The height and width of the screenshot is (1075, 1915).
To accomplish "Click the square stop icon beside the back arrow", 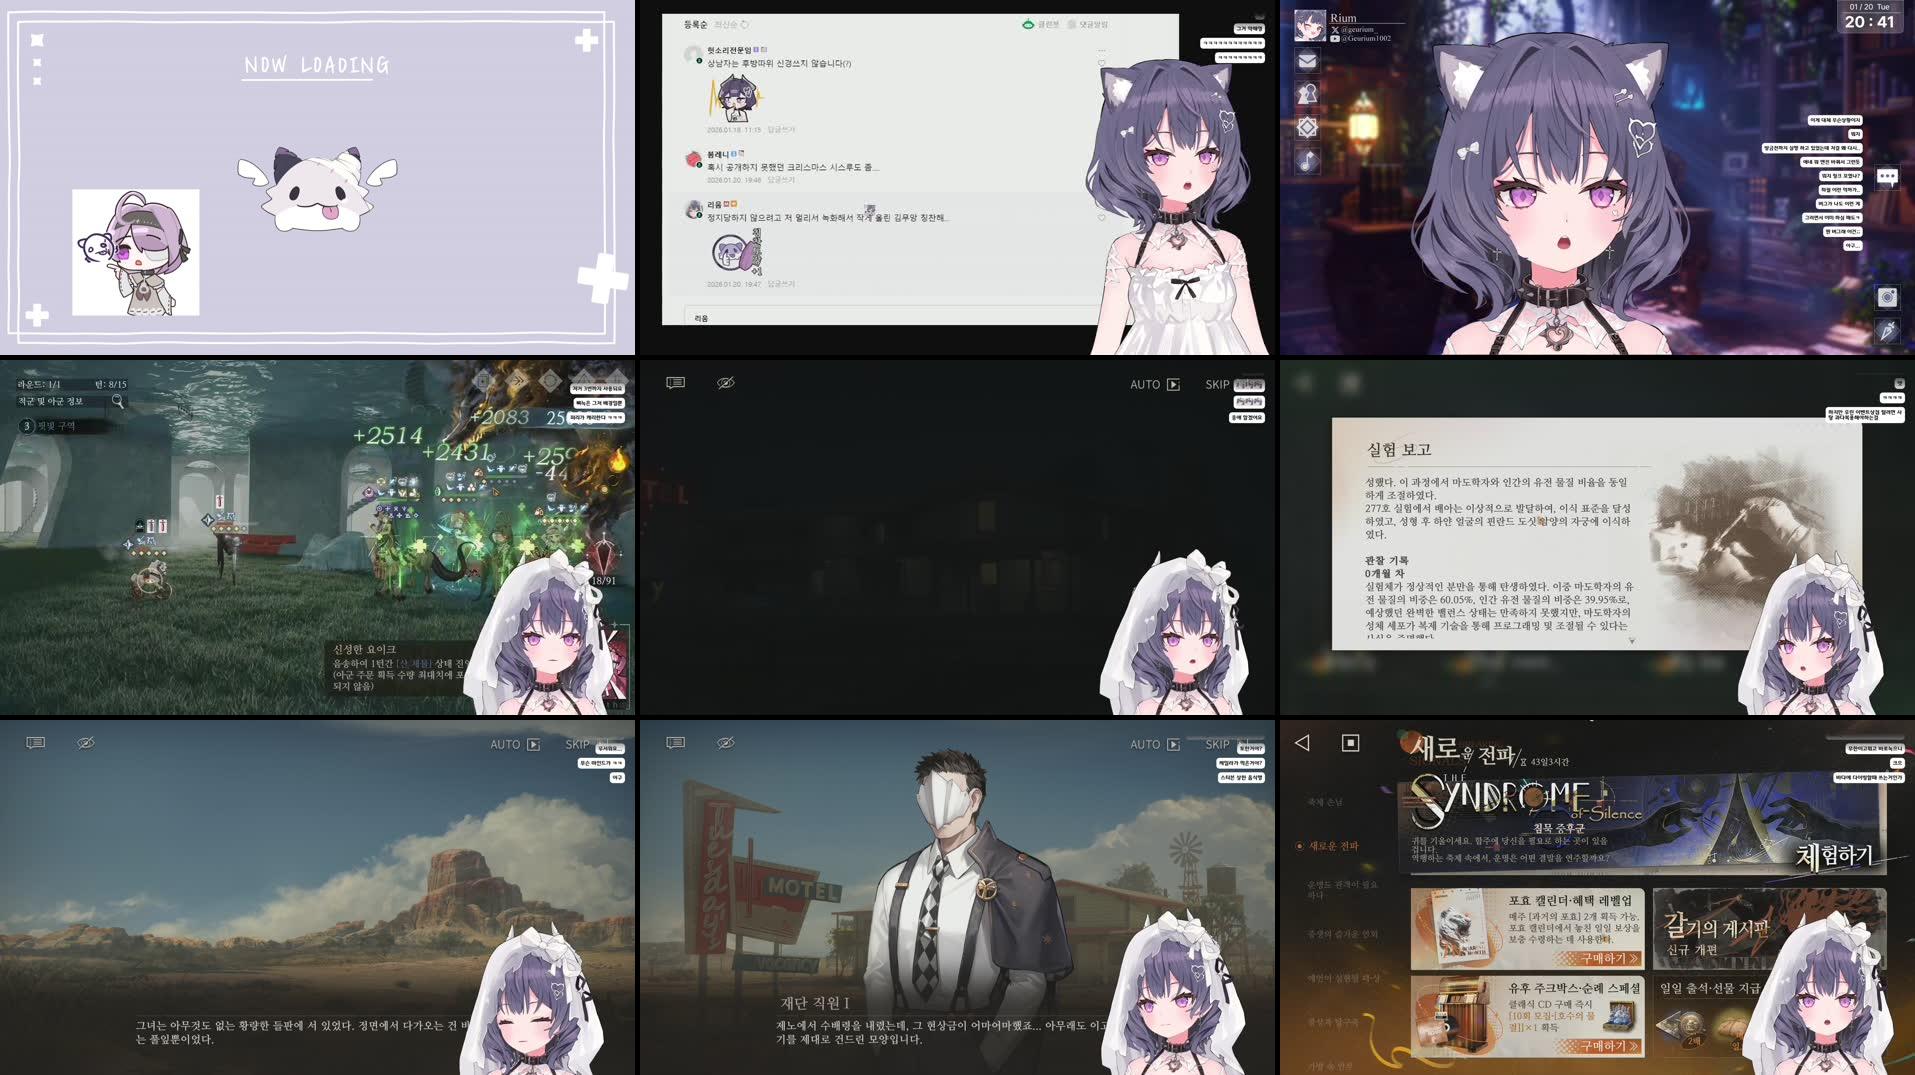I will point(1351,743).
